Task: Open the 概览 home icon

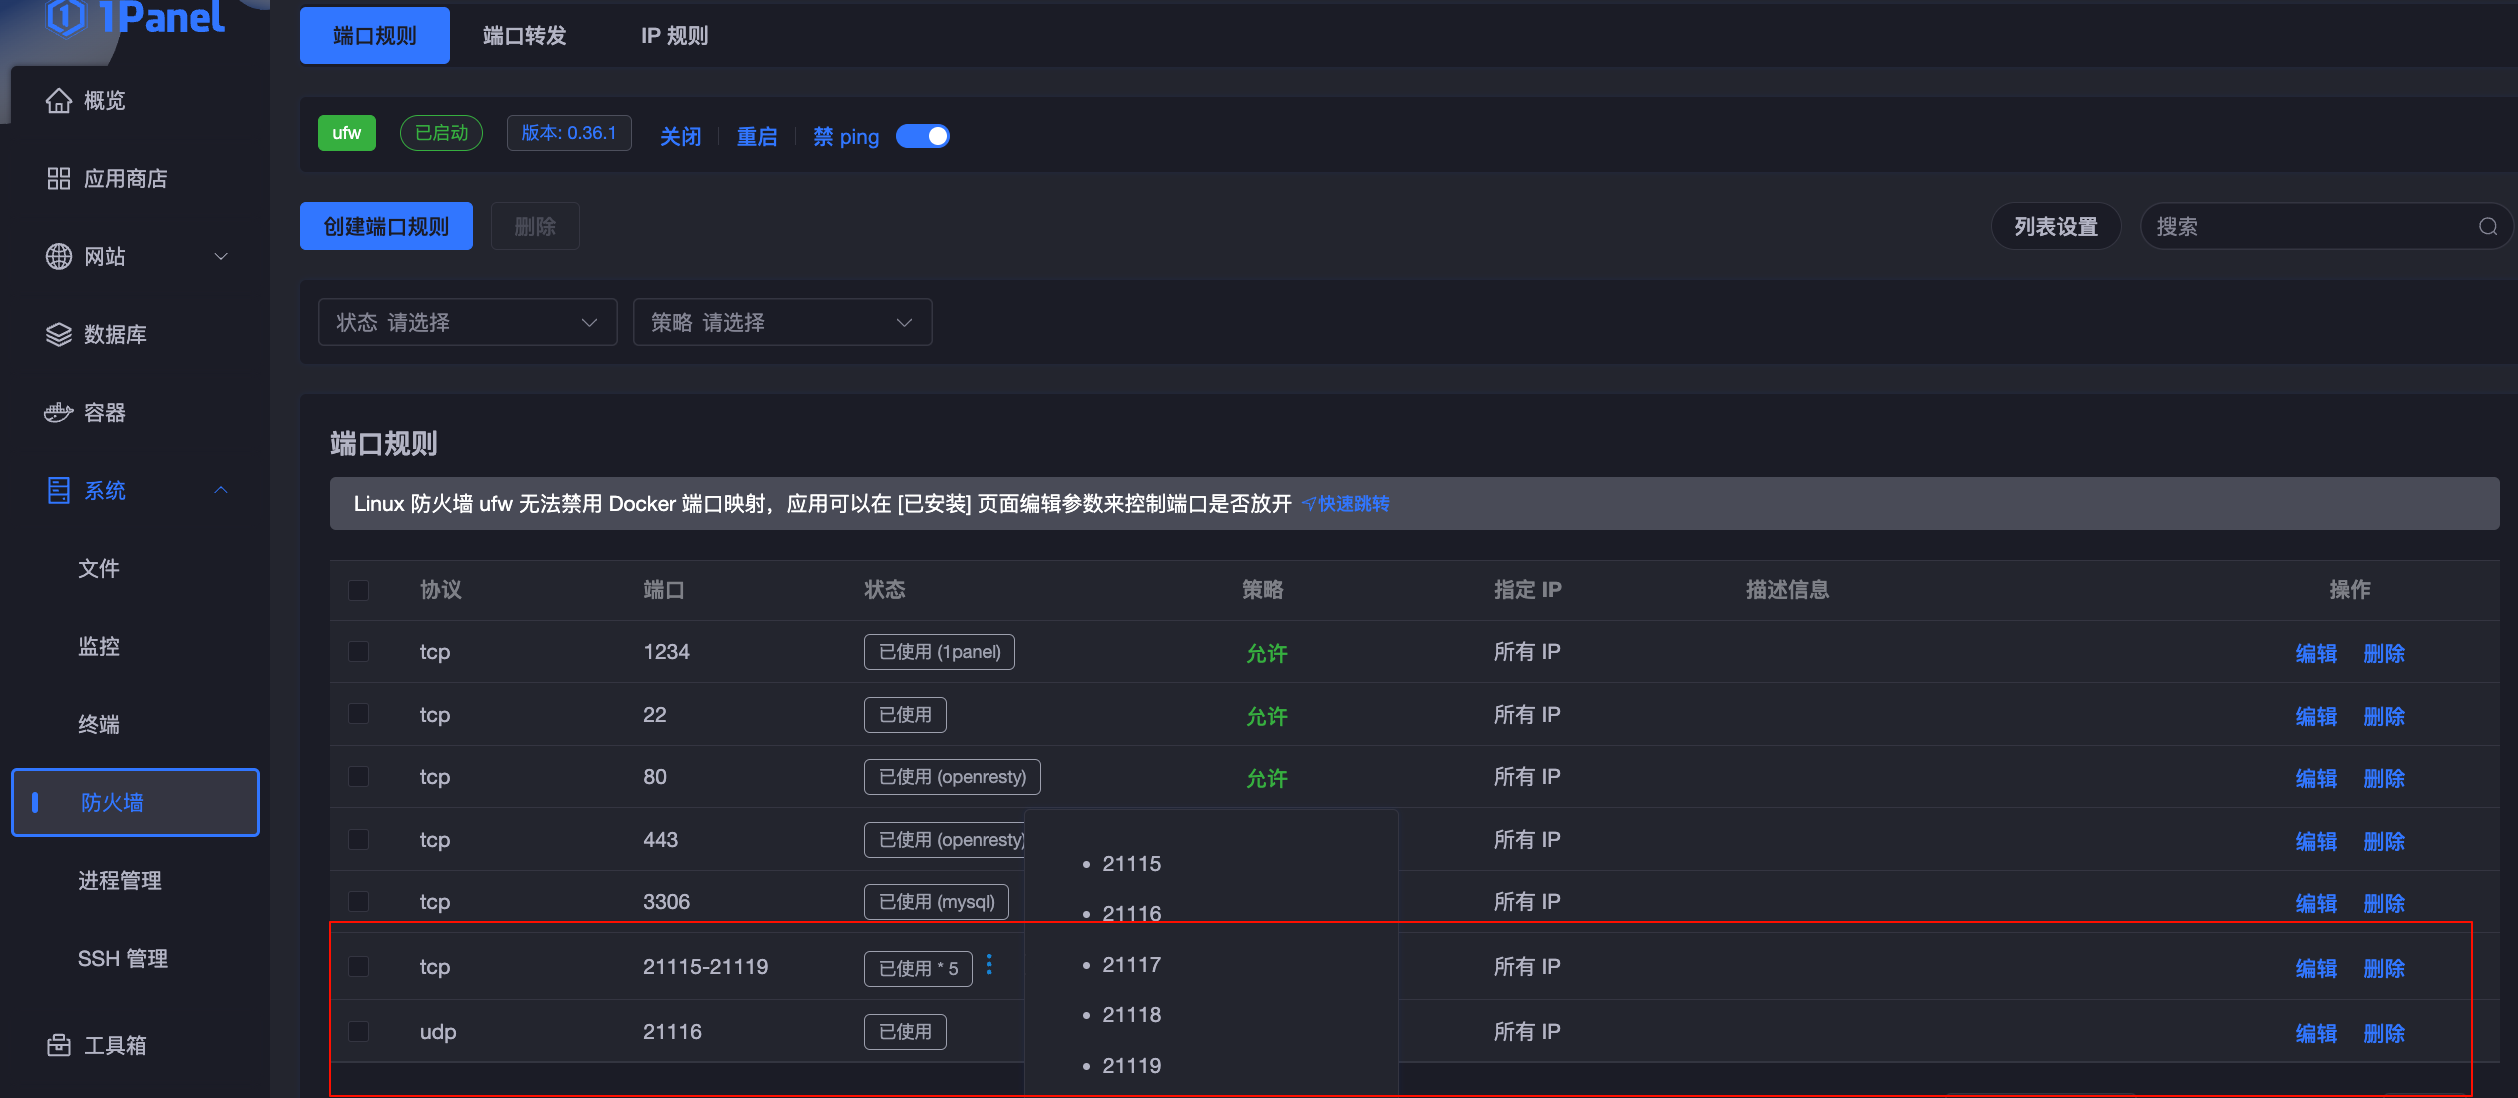Action: [x=59, y=101]
